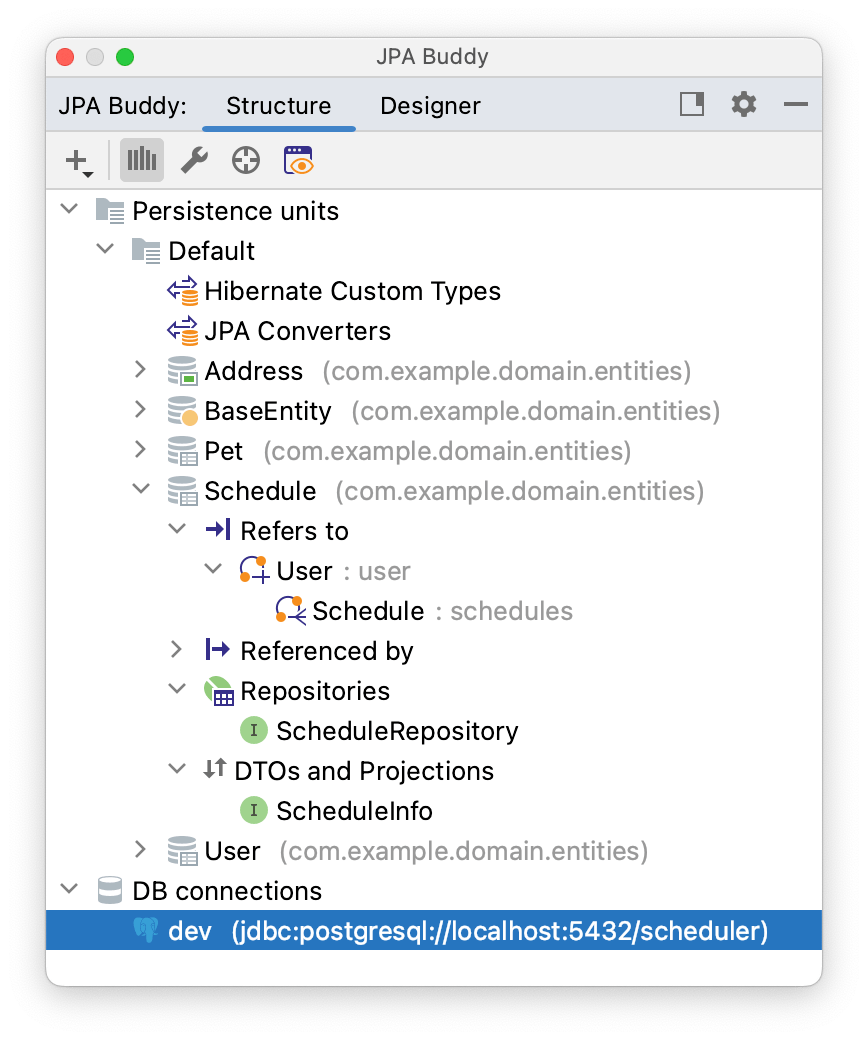Select the Structure tab
The image size is (868, 1040).
tap(278, 105)
